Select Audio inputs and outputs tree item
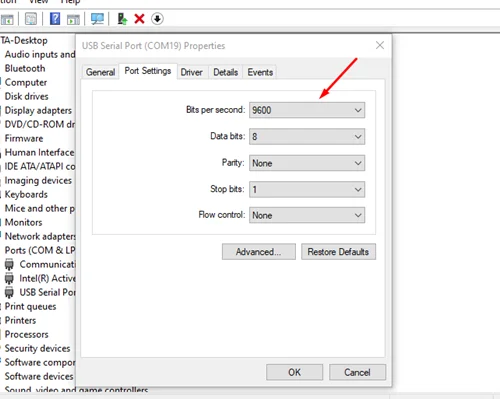 pyautogui.click(x=40, y=54)
